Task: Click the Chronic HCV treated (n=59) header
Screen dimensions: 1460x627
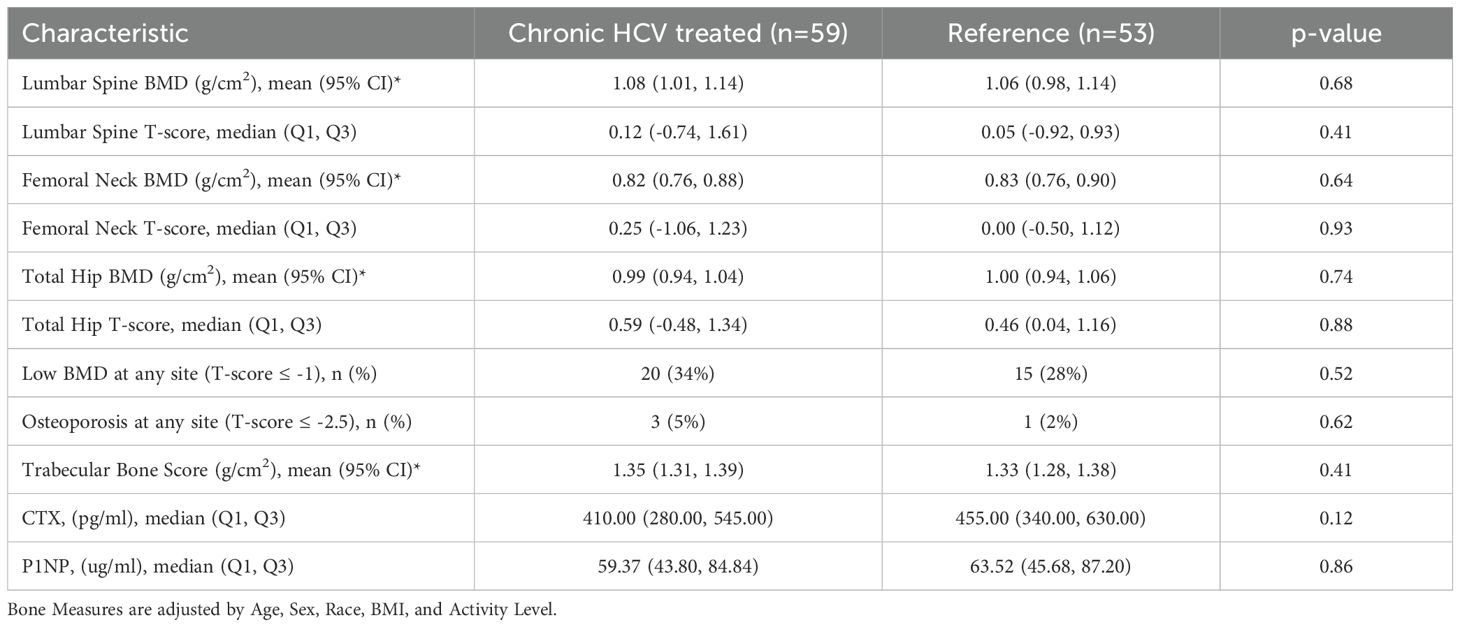Action: 678,33
